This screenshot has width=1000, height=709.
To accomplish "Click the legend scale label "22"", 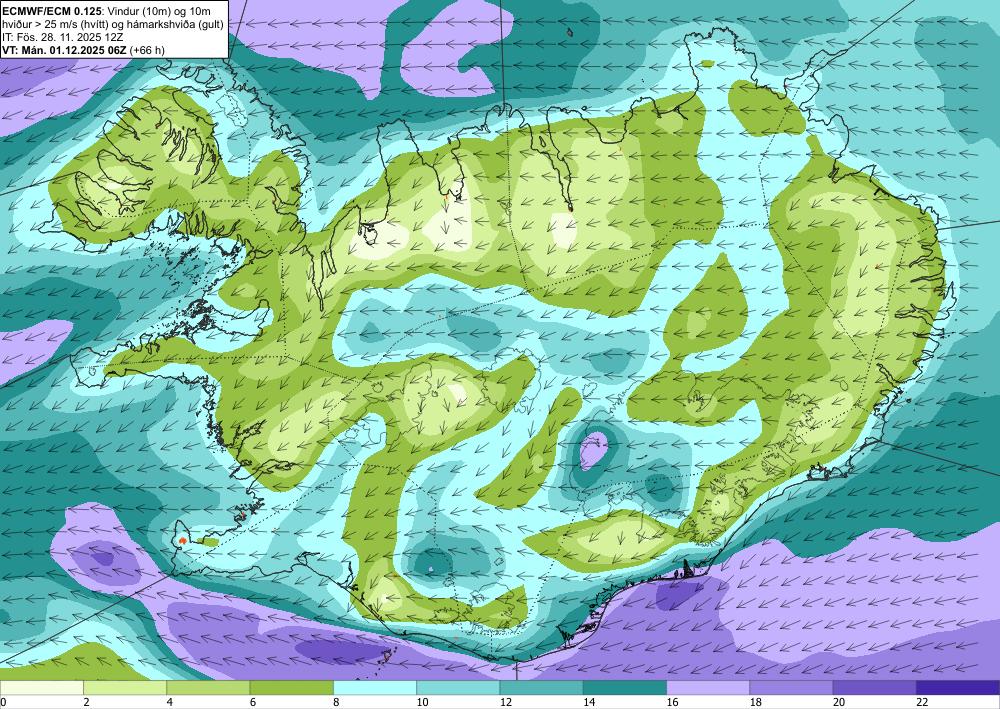I will tap(922, 703).
